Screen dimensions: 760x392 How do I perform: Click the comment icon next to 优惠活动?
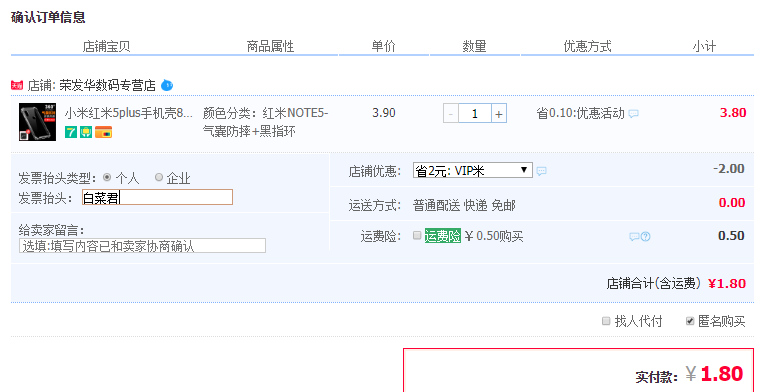(633, 114)
